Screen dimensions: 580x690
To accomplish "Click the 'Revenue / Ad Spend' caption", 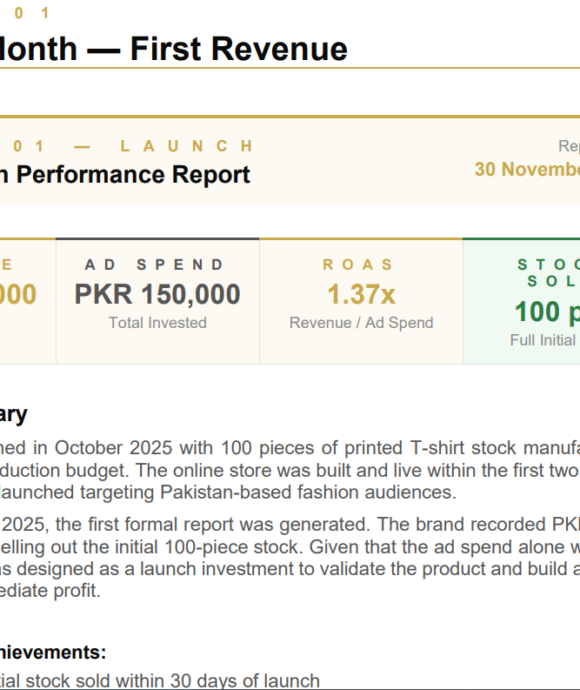I will (361, 323).
